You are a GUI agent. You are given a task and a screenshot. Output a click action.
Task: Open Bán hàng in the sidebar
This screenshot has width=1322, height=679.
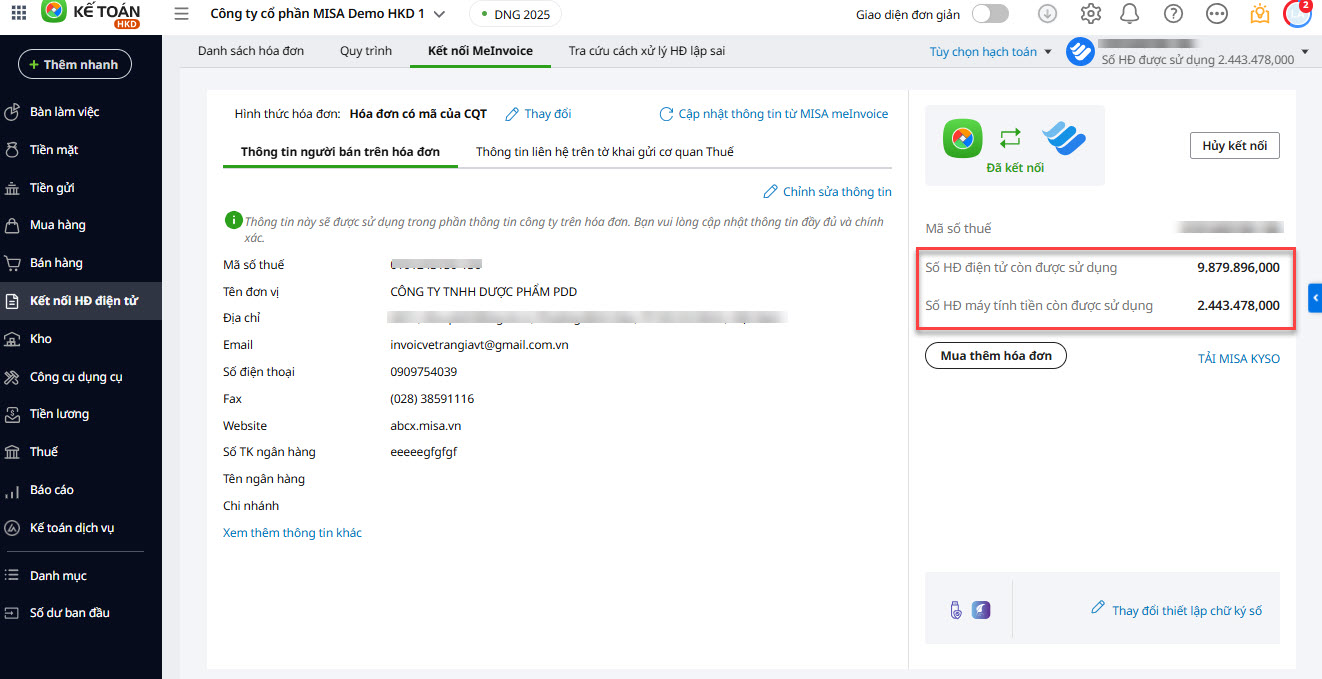[56, 263]
